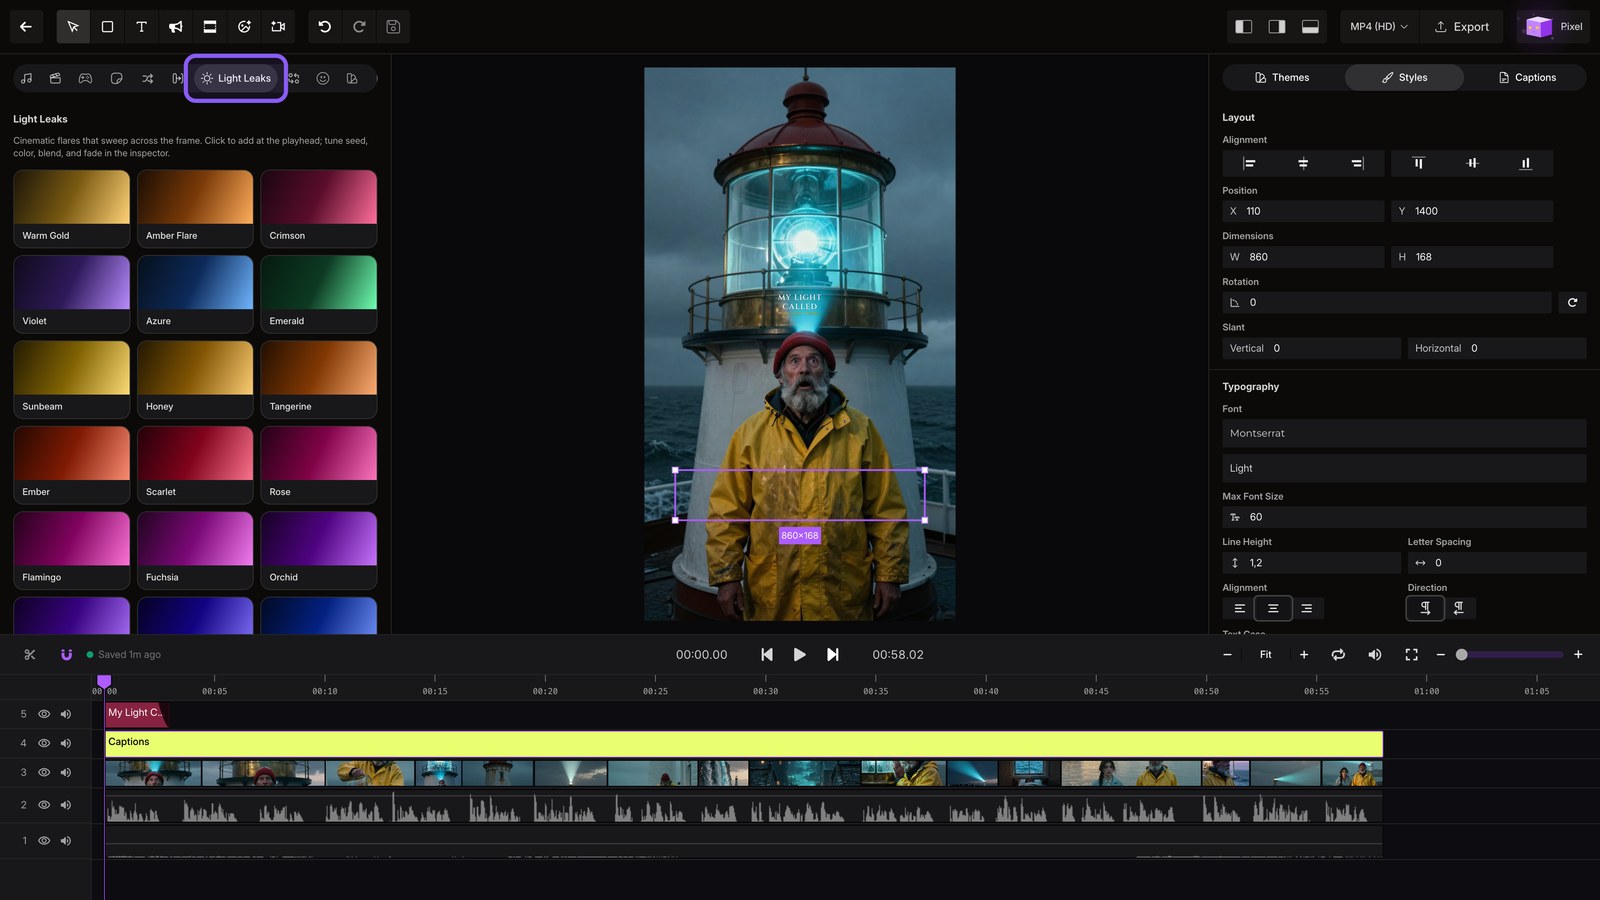Select the Light Leaks tab
1600x900 pixels.
(236, 78)
